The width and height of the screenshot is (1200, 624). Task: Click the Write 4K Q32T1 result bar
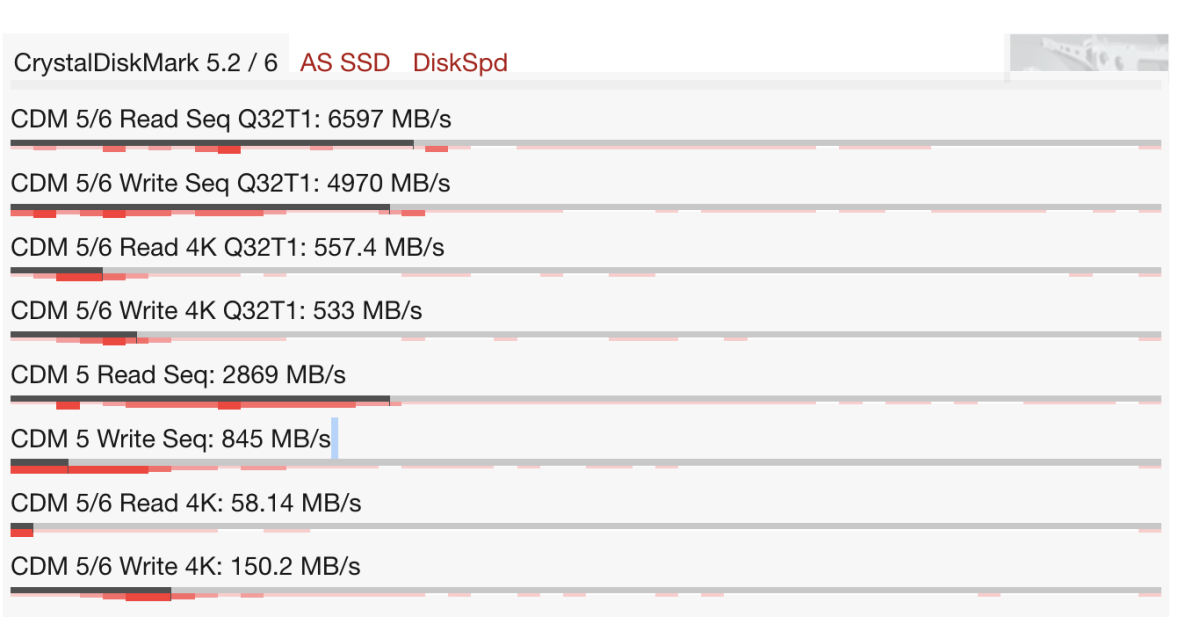tap(73, 336)
